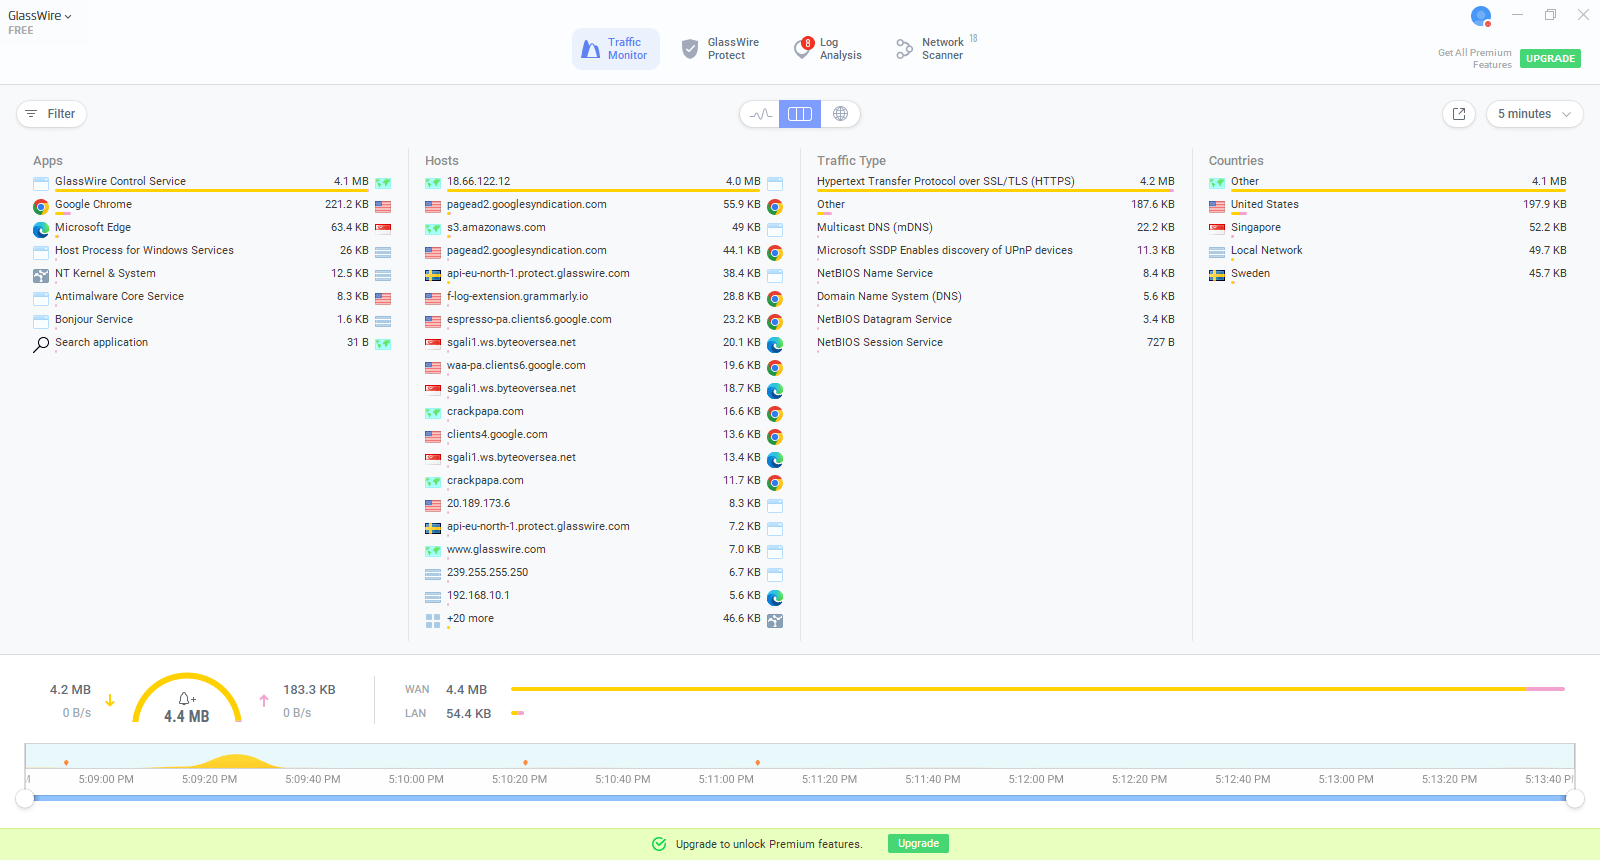Click the green UPGRADE button in header
This screenshot has width=1600, height=860.
click(x=1550, y=59)
